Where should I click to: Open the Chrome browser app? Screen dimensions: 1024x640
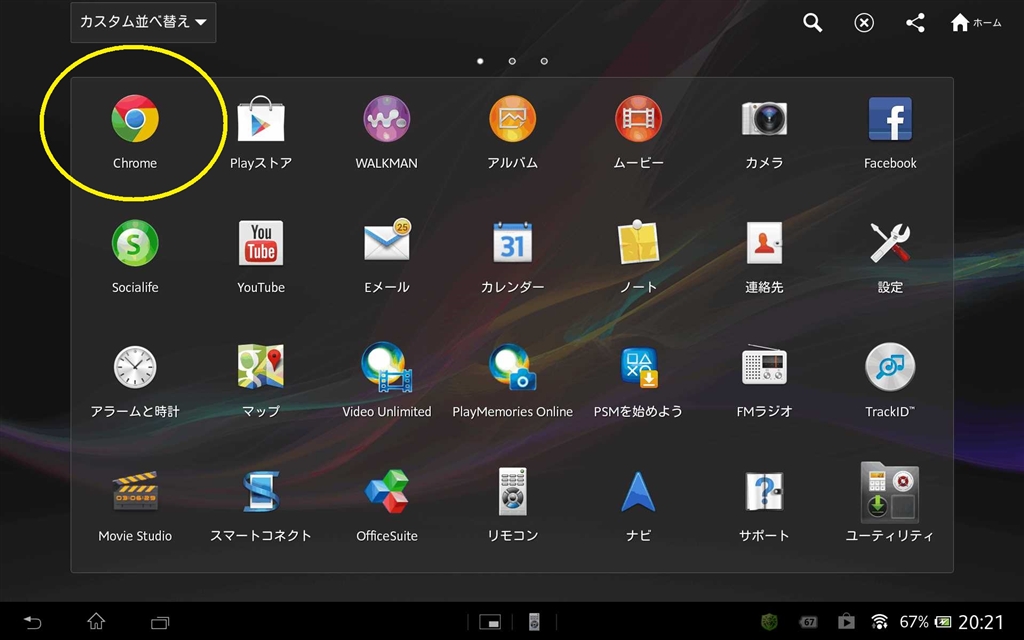(135, 121)
